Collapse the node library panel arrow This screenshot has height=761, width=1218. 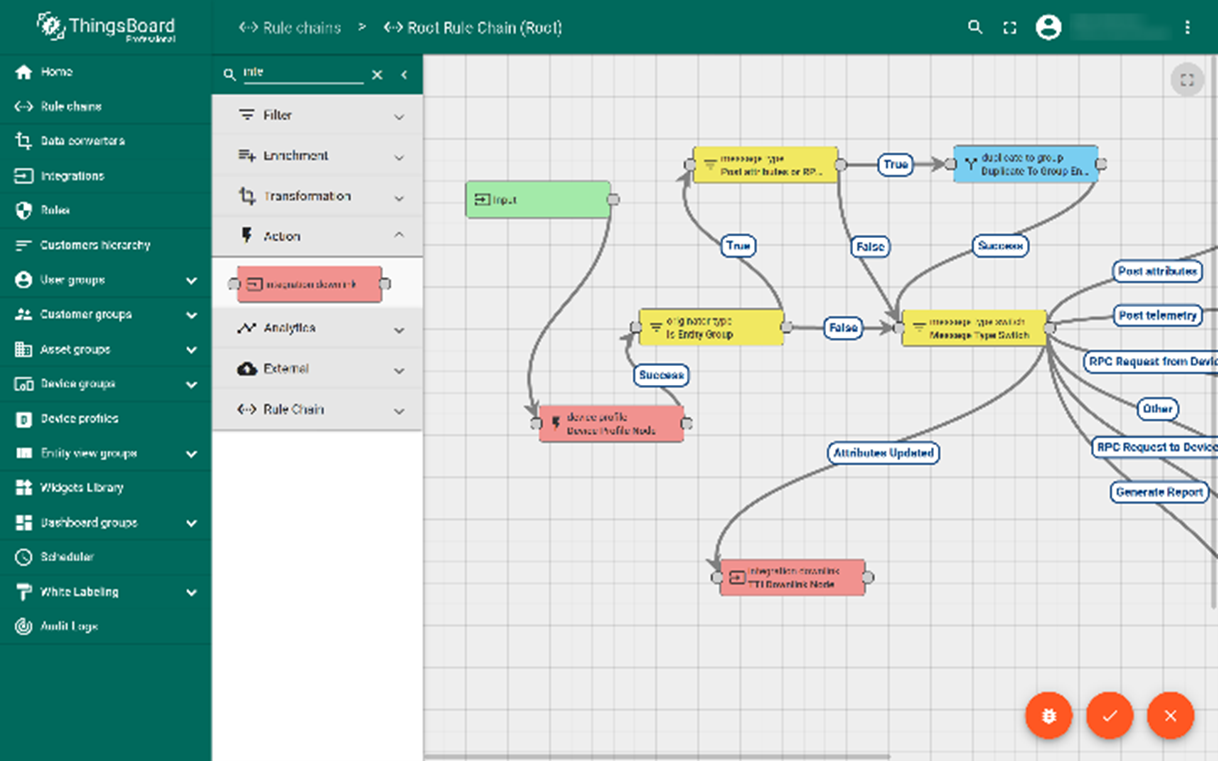point(404,75)
